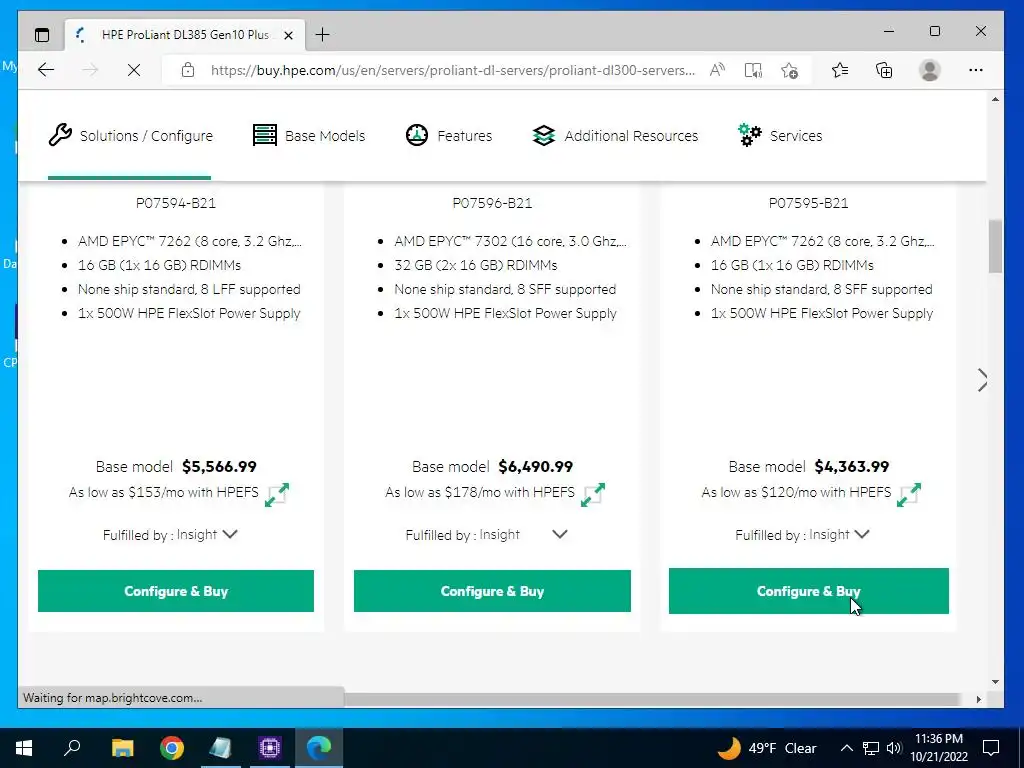Viewport: 1024px width, 768px height.
Task: Open File Explorer from taskbar
Action: (122, 748)
